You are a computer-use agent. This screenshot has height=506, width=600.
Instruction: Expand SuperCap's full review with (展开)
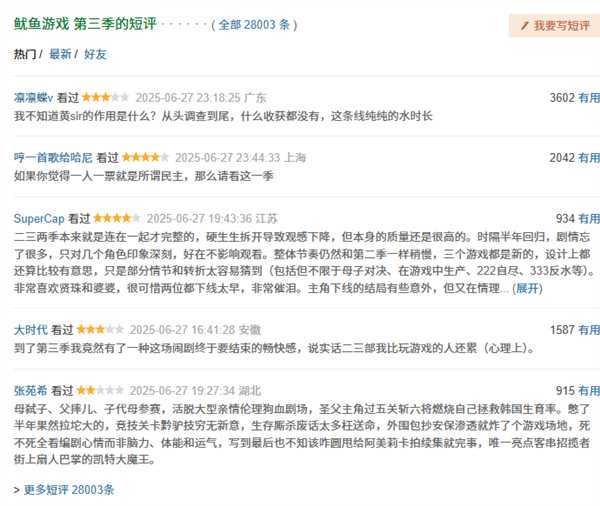point(527,288)
